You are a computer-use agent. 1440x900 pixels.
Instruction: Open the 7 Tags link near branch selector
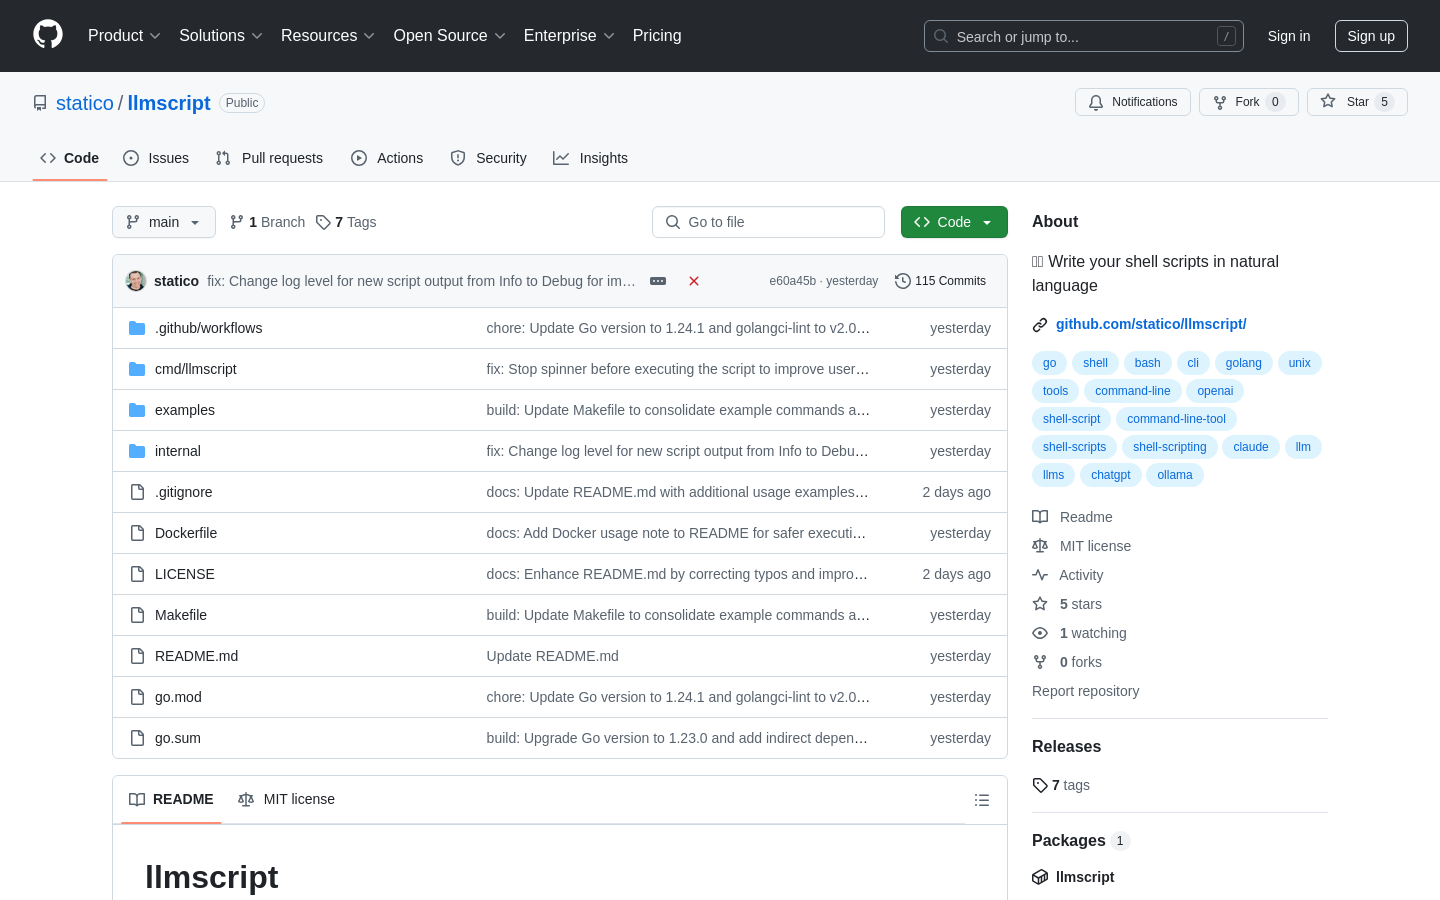click(x=346, y=222)
